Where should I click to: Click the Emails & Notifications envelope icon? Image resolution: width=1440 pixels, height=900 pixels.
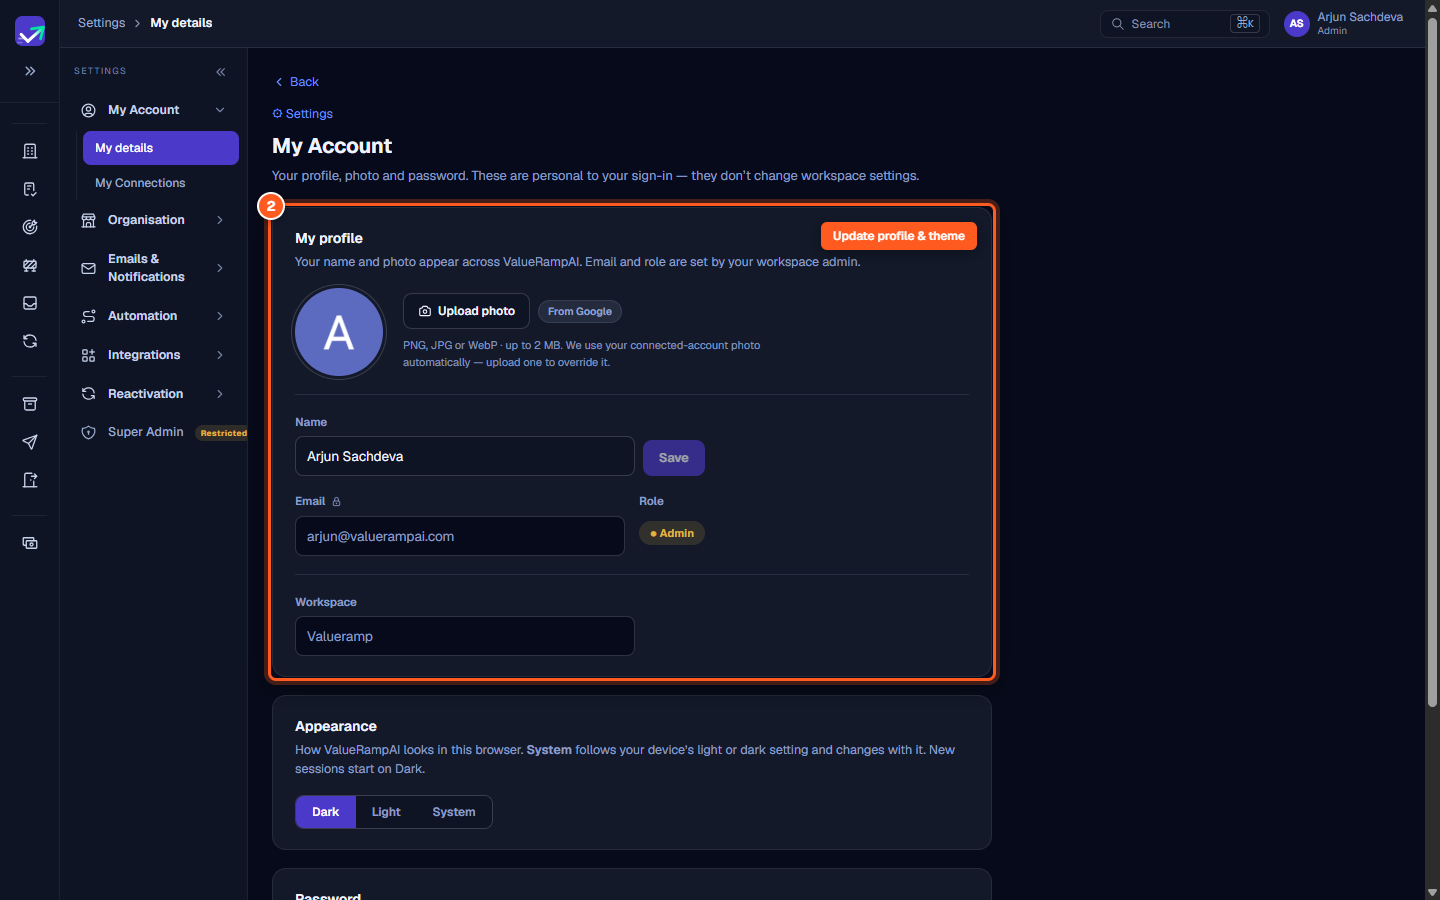pyautogui.click(x=88, y=268)
